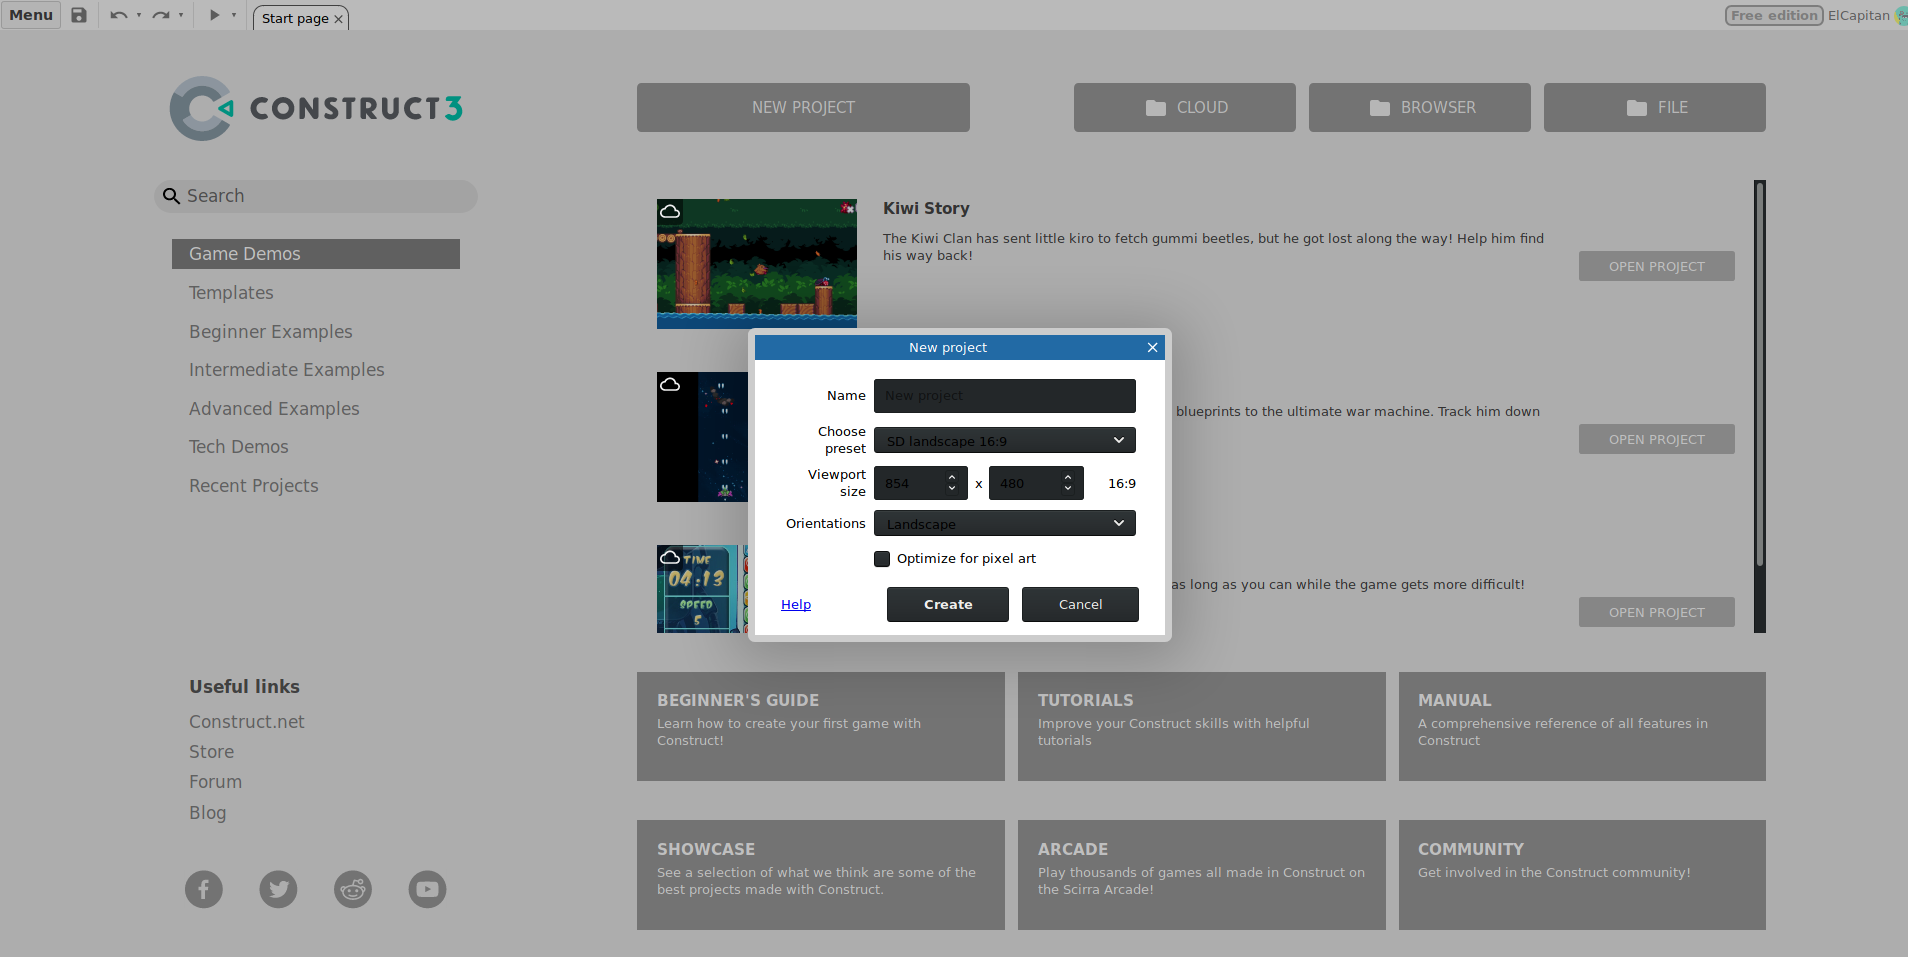This screenshot has height=957, width=1908.
Task: Expand the preview options dropdown arrow
Action: point(235,15)
